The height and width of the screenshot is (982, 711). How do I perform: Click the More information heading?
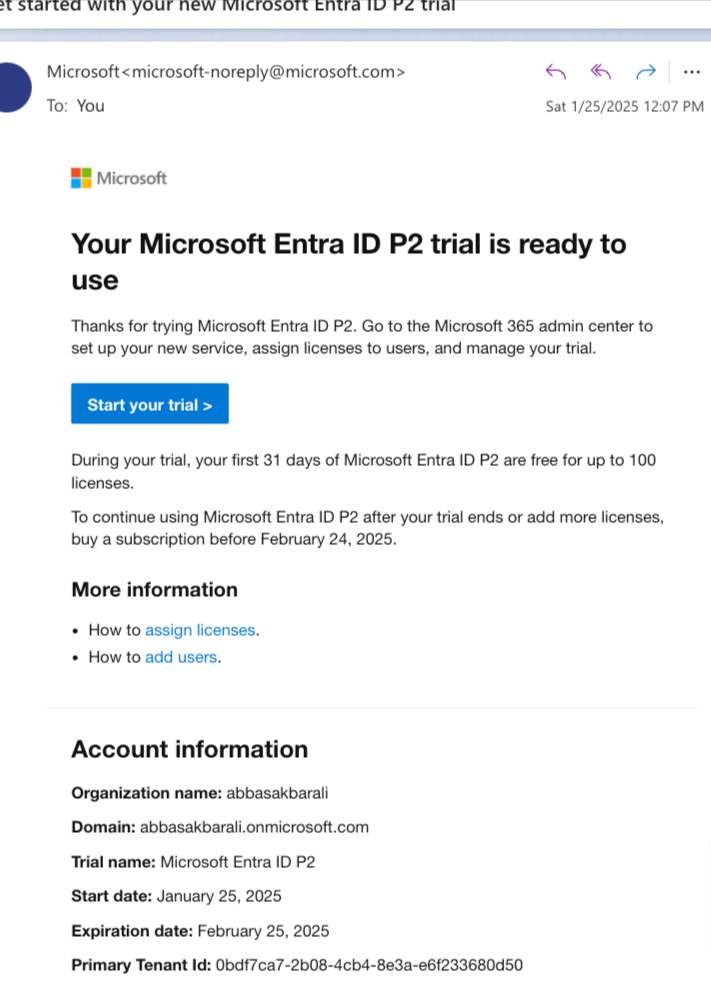[x=155, y=590]
